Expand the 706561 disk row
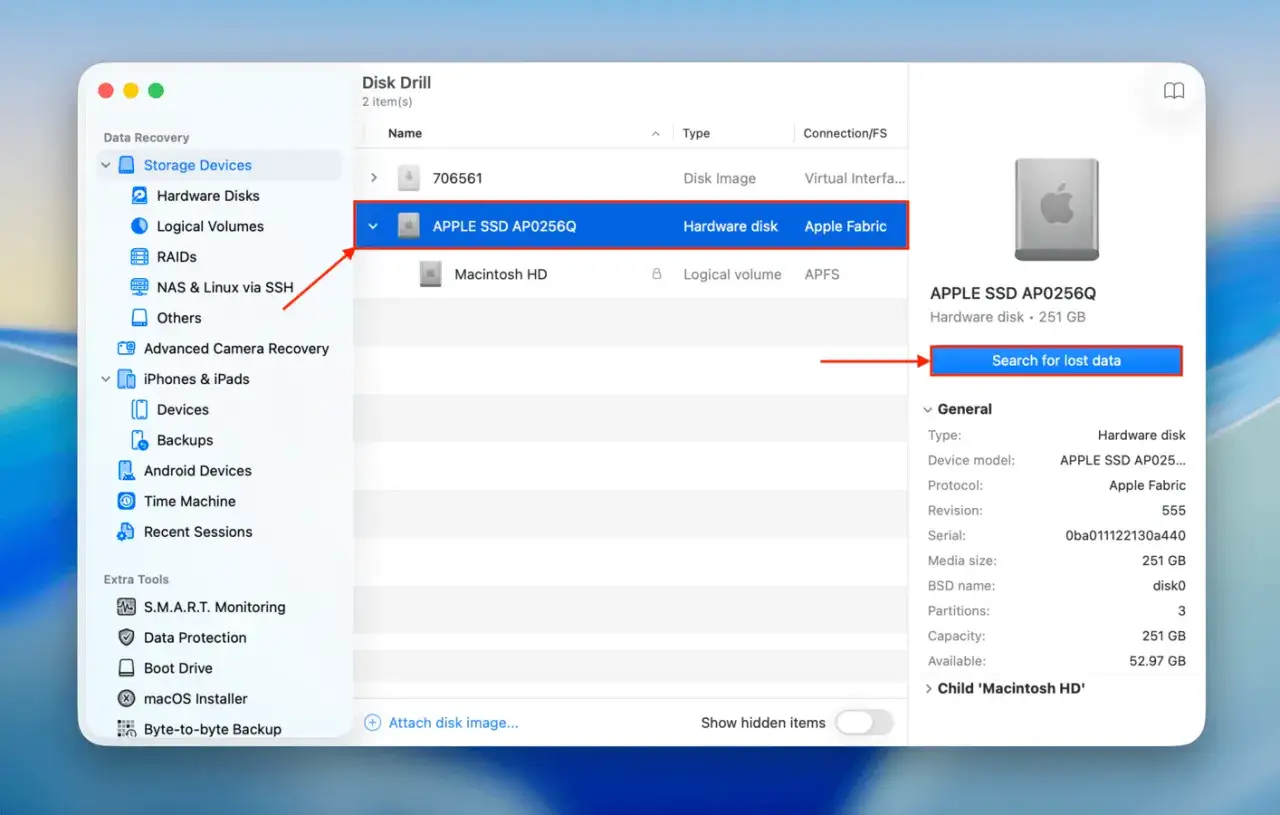The width and height of the screenshot is (1280, 815). 374,178
